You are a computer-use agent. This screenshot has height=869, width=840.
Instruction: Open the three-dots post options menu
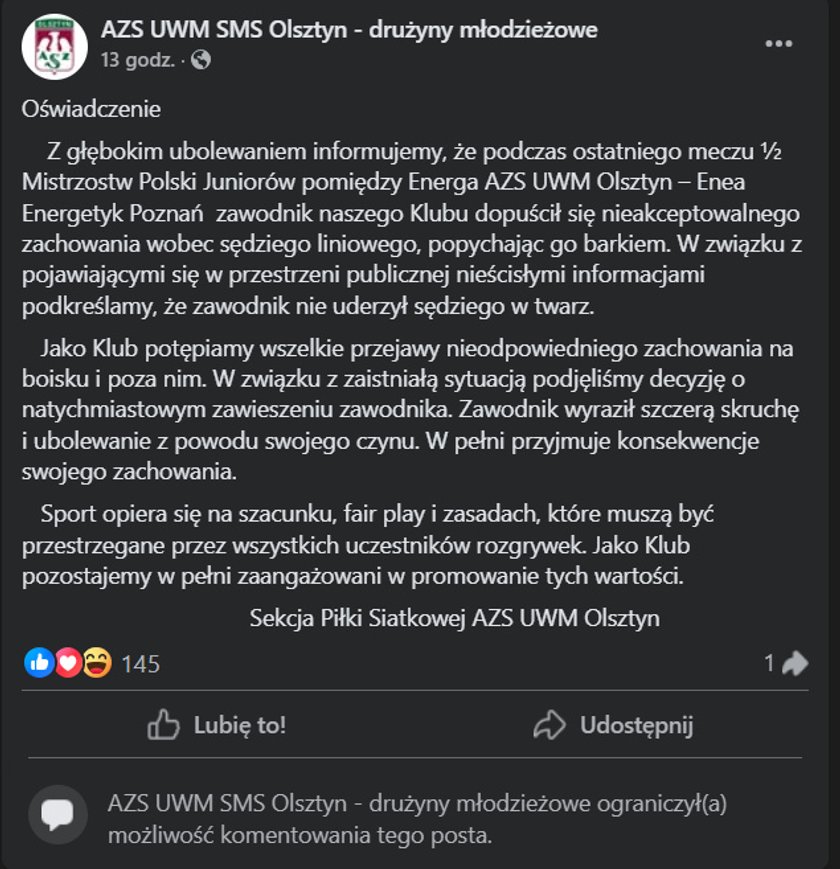[778, 44]
